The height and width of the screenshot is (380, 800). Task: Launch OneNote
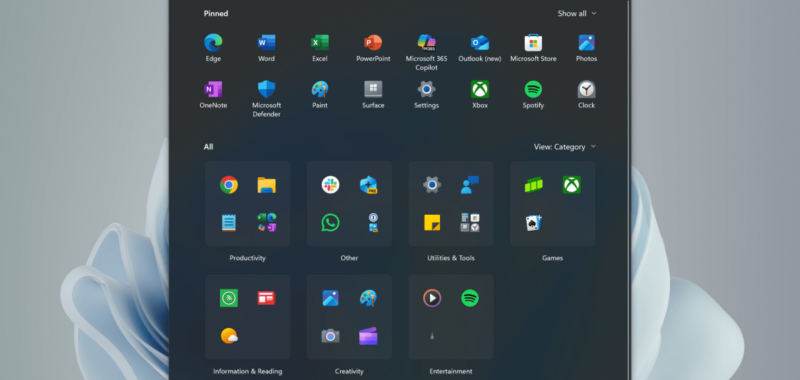213,89
